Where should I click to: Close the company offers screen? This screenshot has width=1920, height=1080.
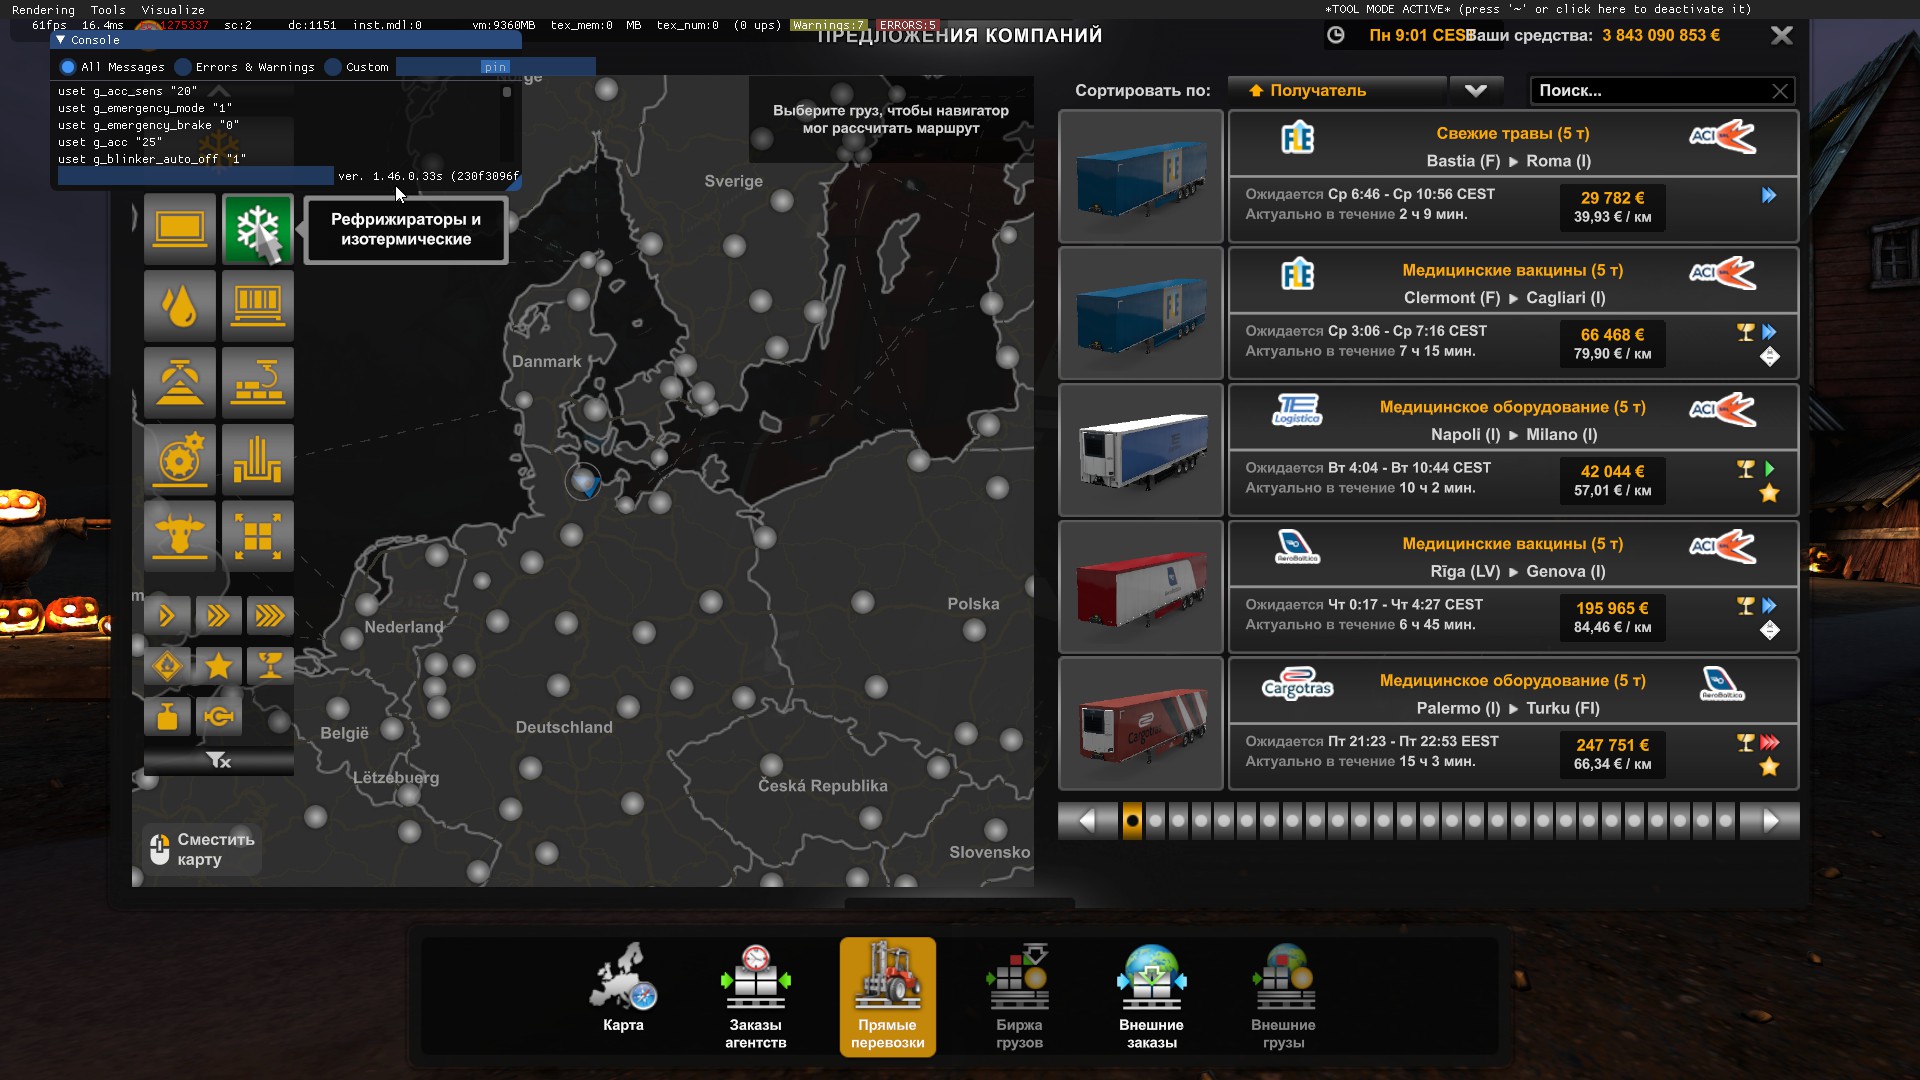click(x=1782, y=36)
